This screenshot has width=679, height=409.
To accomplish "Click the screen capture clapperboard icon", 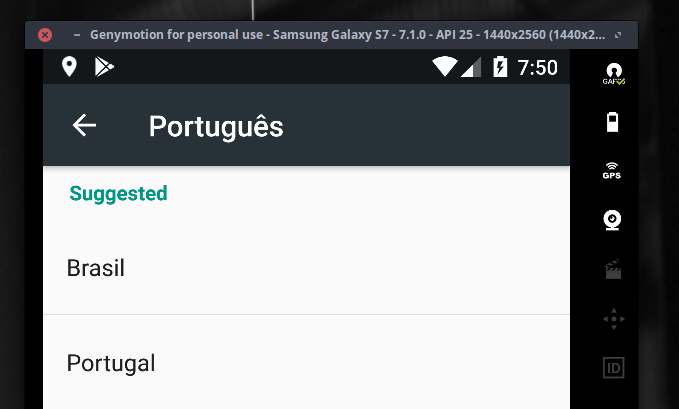I will (x=613, y=268).
